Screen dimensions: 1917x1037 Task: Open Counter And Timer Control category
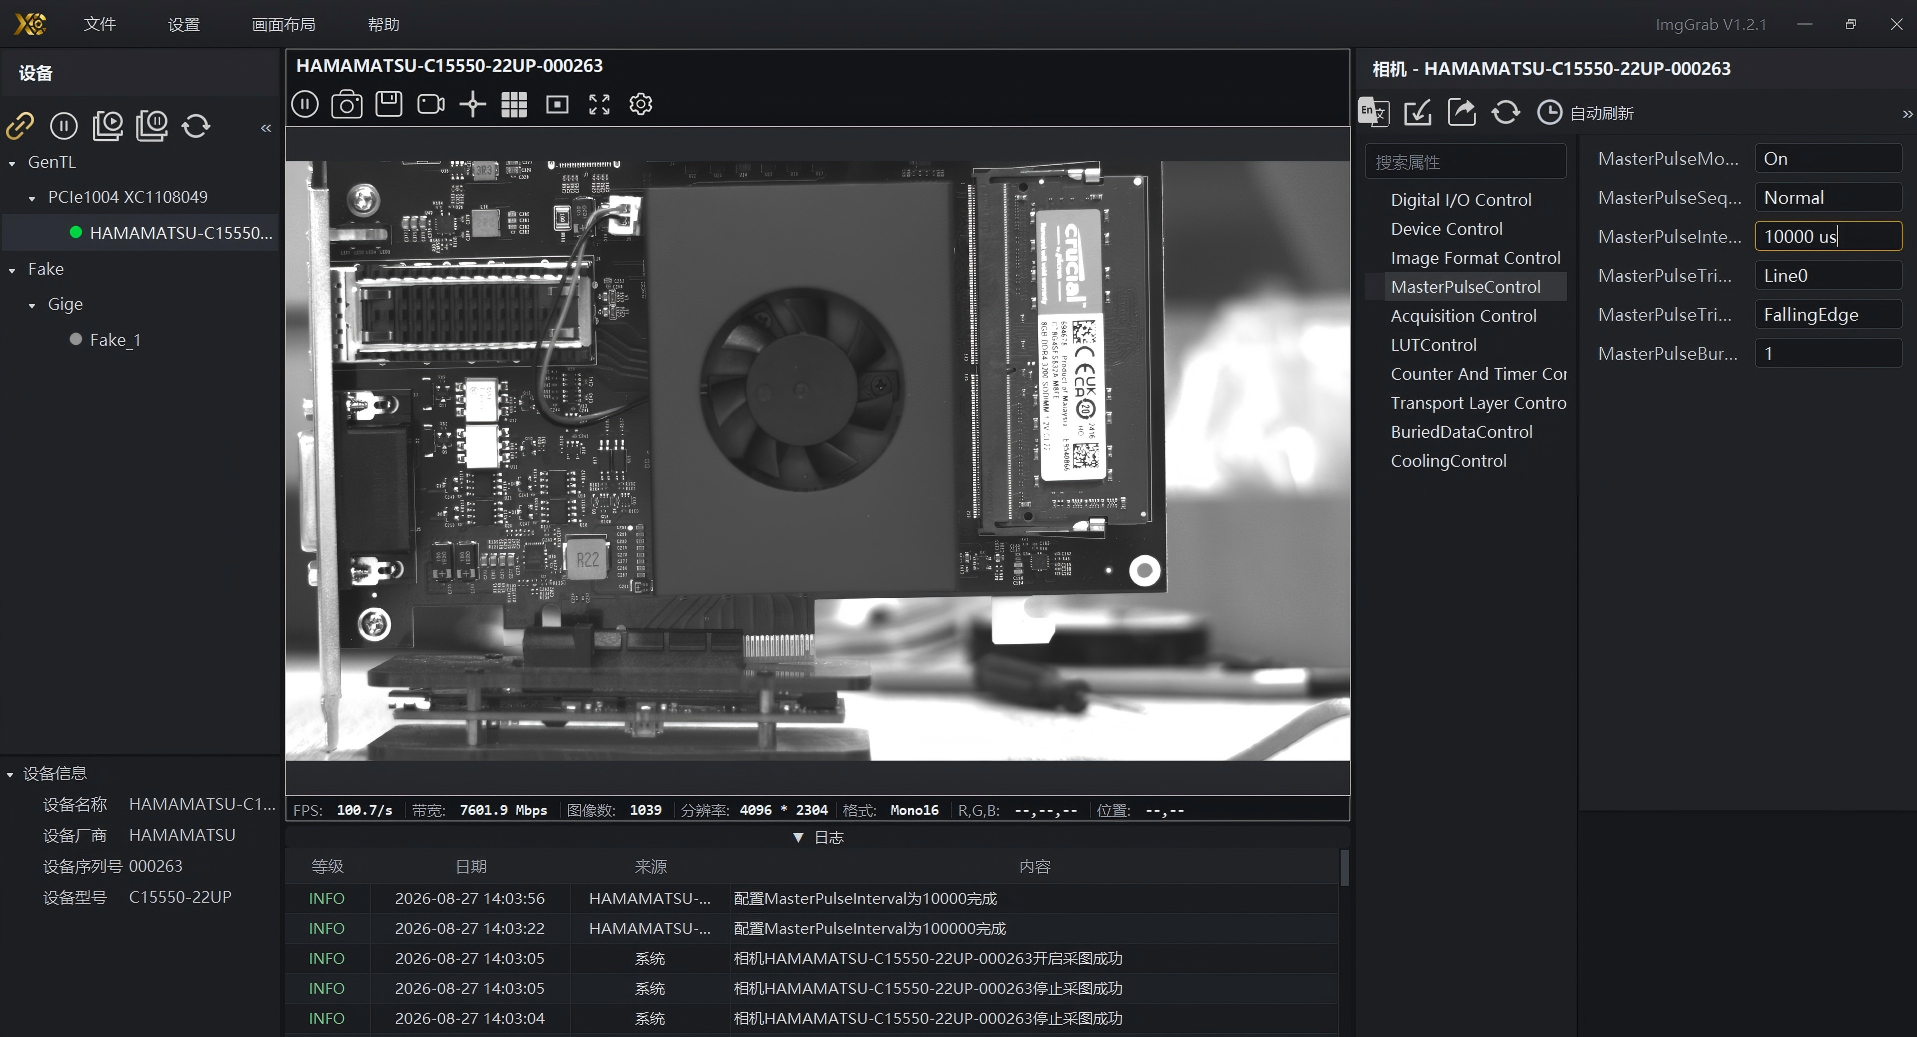point(1478,374)
